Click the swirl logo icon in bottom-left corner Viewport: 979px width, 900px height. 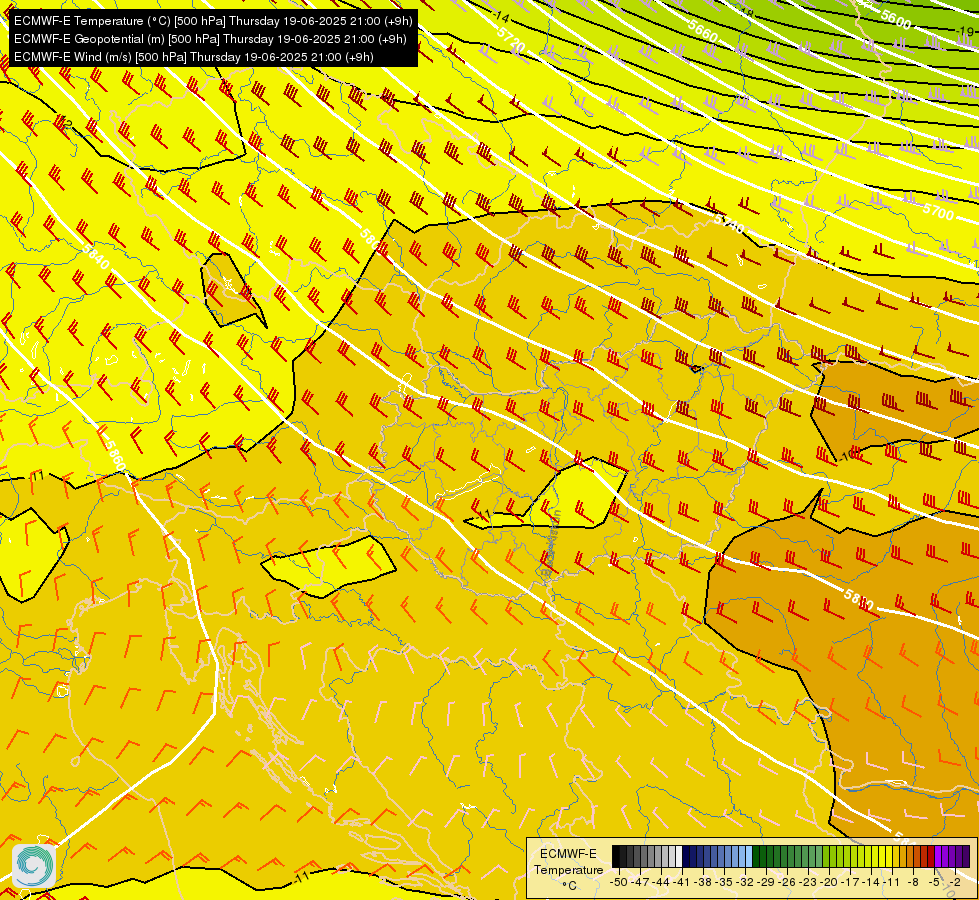point(34,866)
